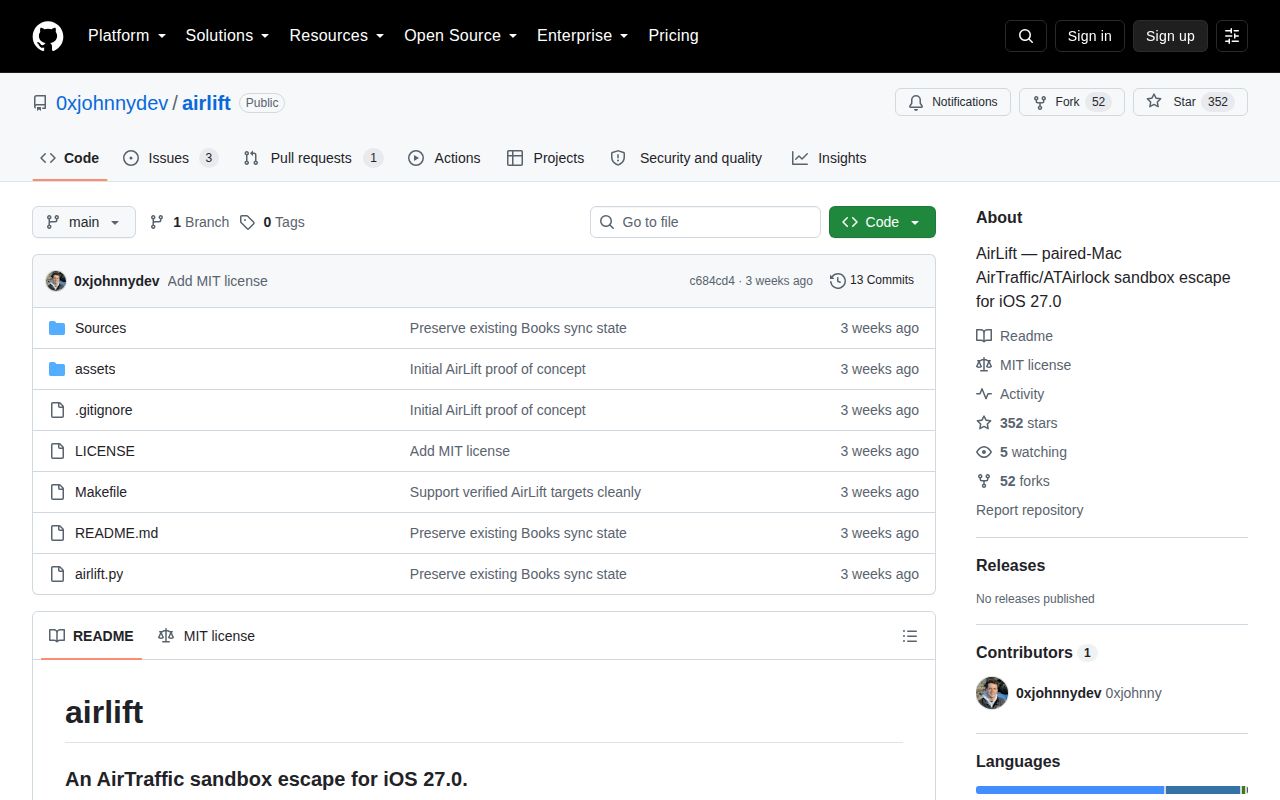View the Insights tab
Screen dimensions: 1280x800
[x=829, y=158]
